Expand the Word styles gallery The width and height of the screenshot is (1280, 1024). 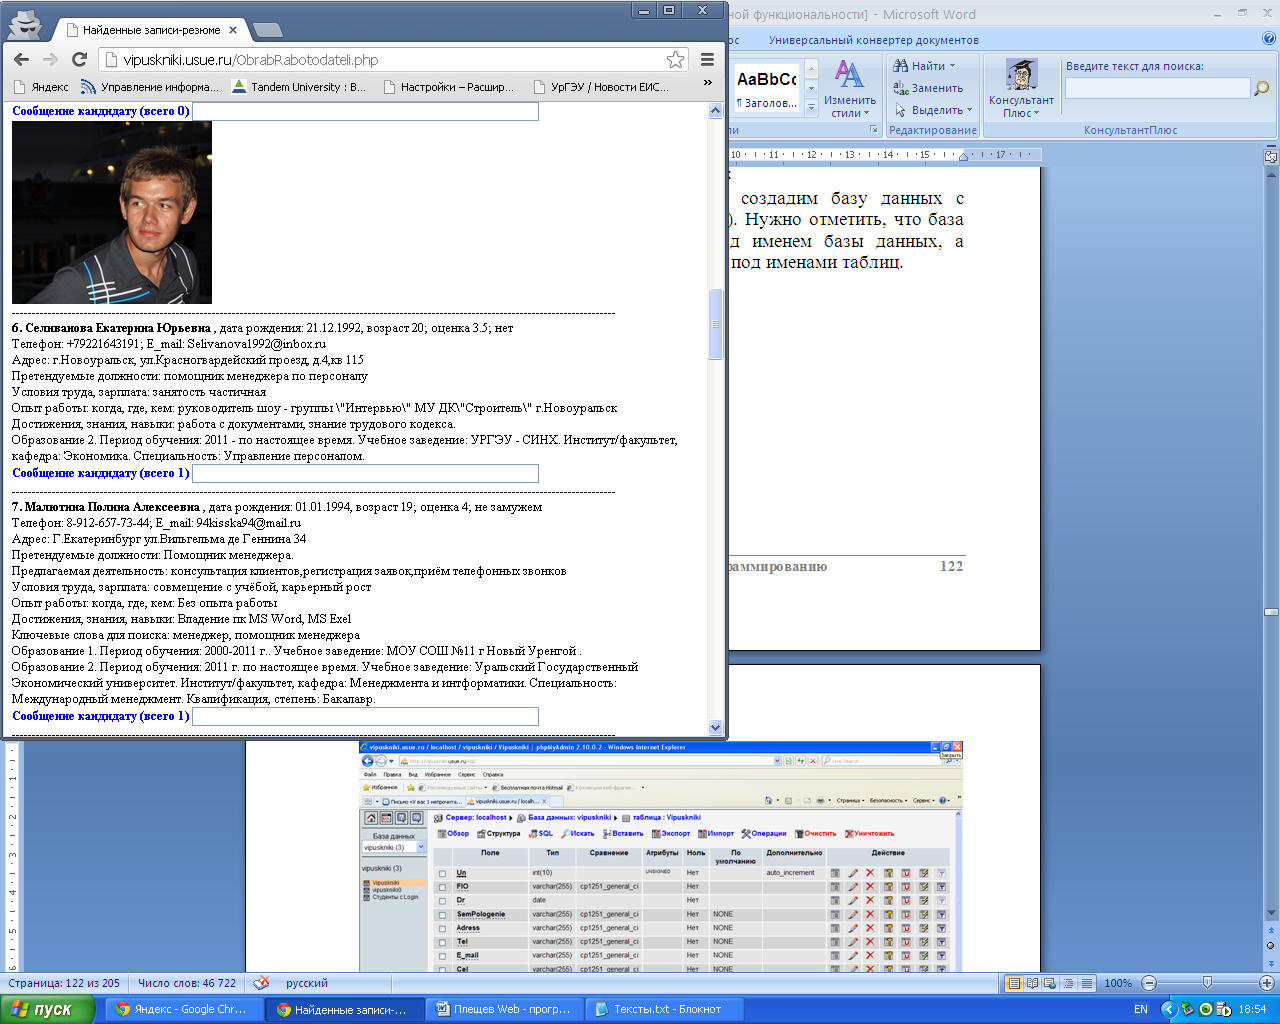811,107
